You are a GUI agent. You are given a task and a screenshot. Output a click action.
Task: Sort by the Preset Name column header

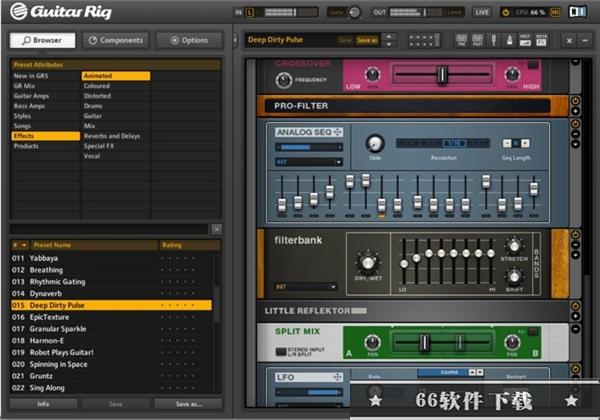tap(94, 245)
